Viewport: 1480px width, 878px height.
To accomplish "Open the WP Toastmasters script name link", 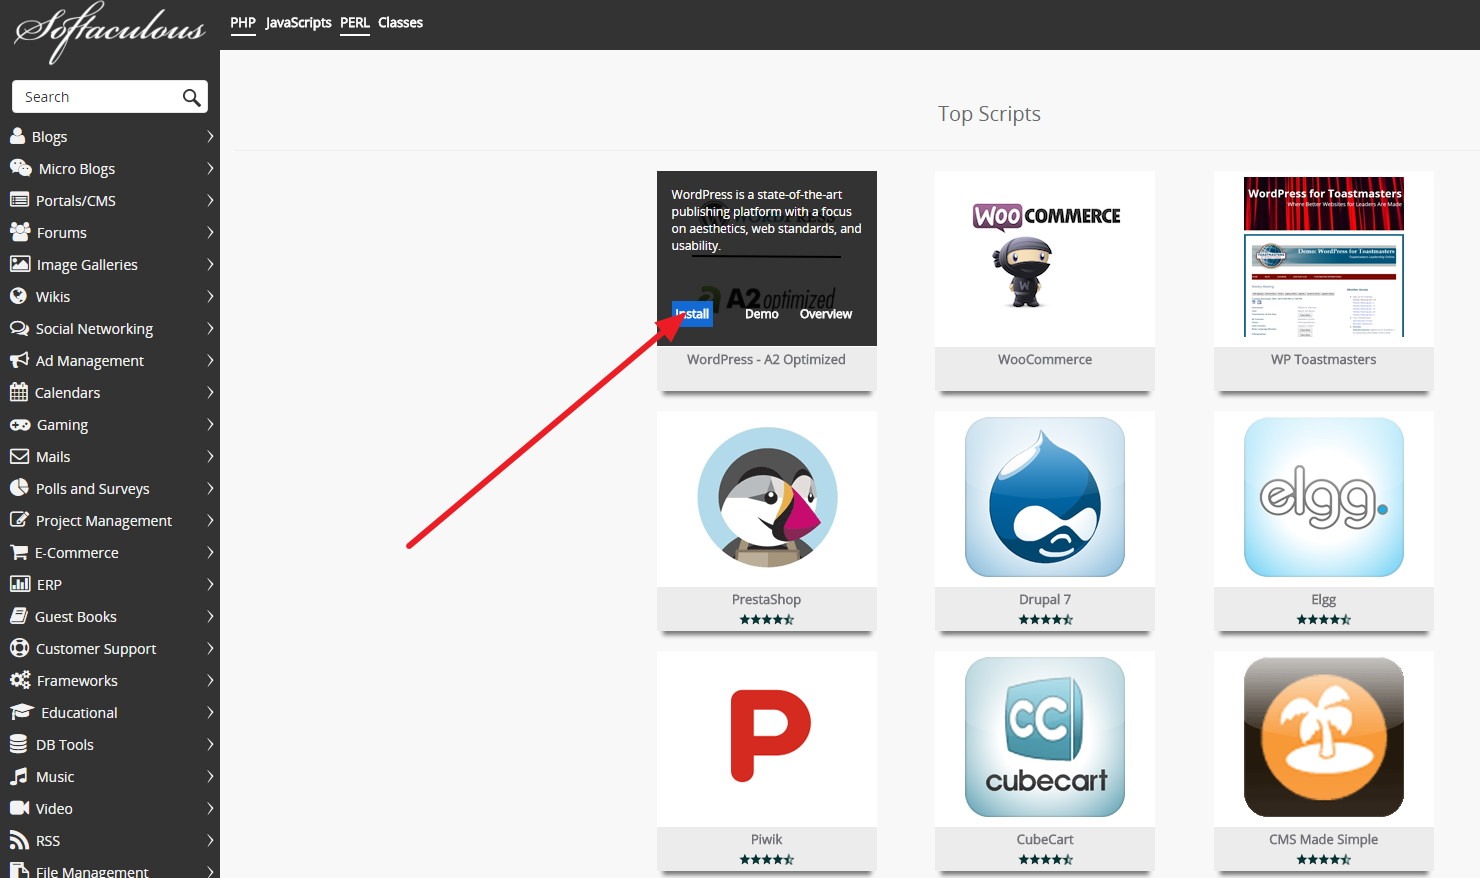I will (1323, 359).
